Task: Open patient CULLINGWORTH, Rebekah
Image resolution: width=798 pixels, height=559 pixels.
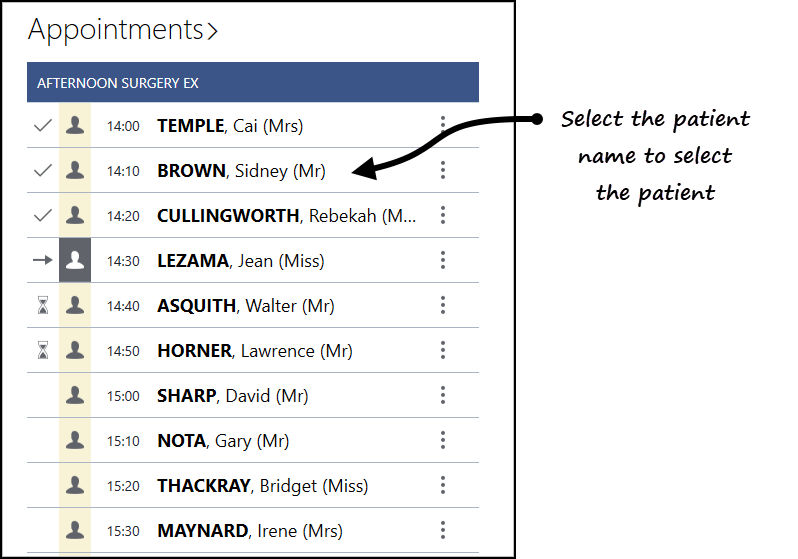Action: tap(286, 216)
